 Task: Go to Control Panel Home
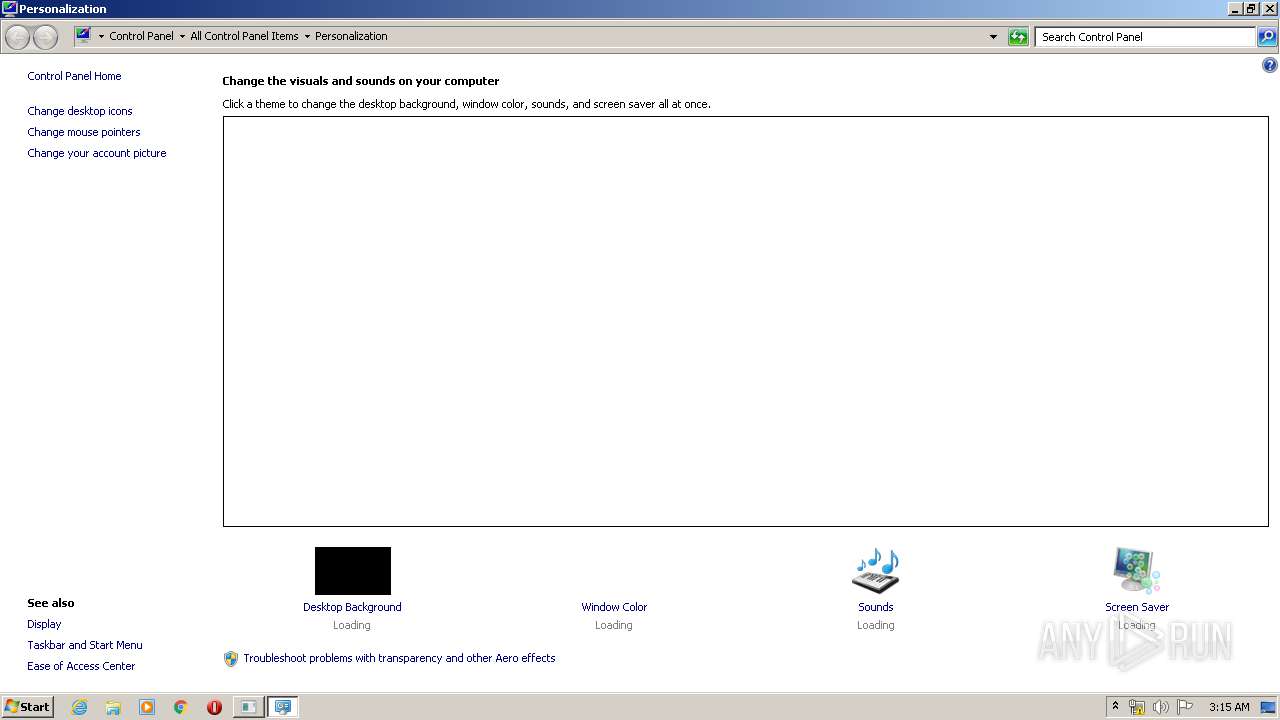[74, 76]
